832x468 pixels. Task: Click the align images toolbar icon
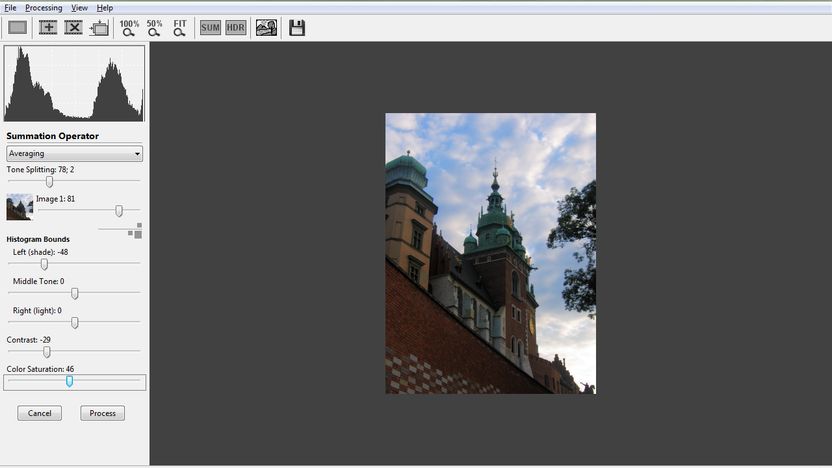[x=99, y=28]
